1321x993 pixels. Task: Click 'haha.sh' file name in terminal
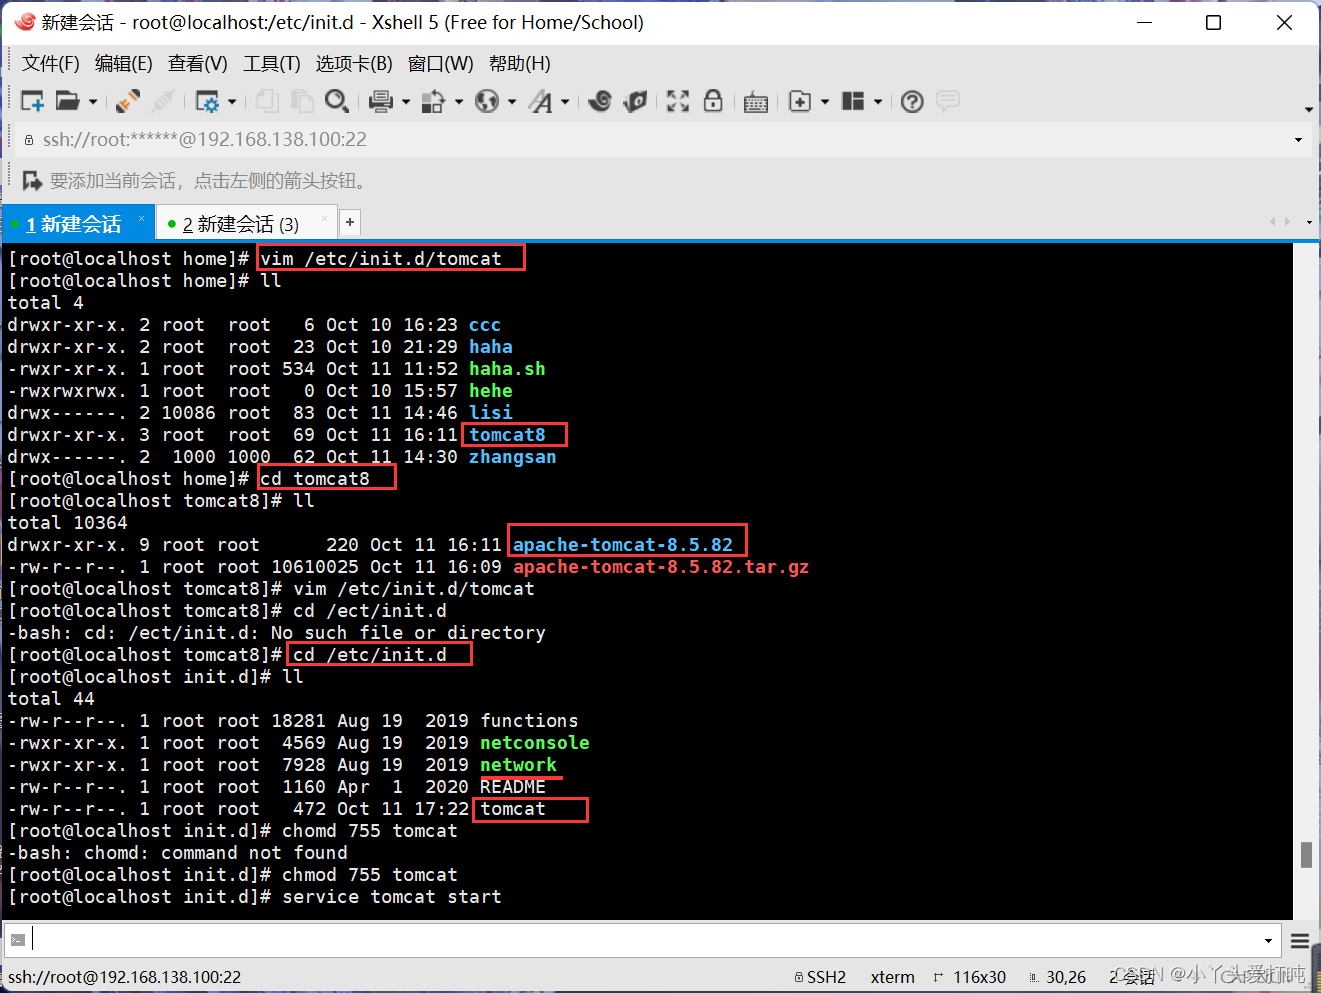point(508,369)
